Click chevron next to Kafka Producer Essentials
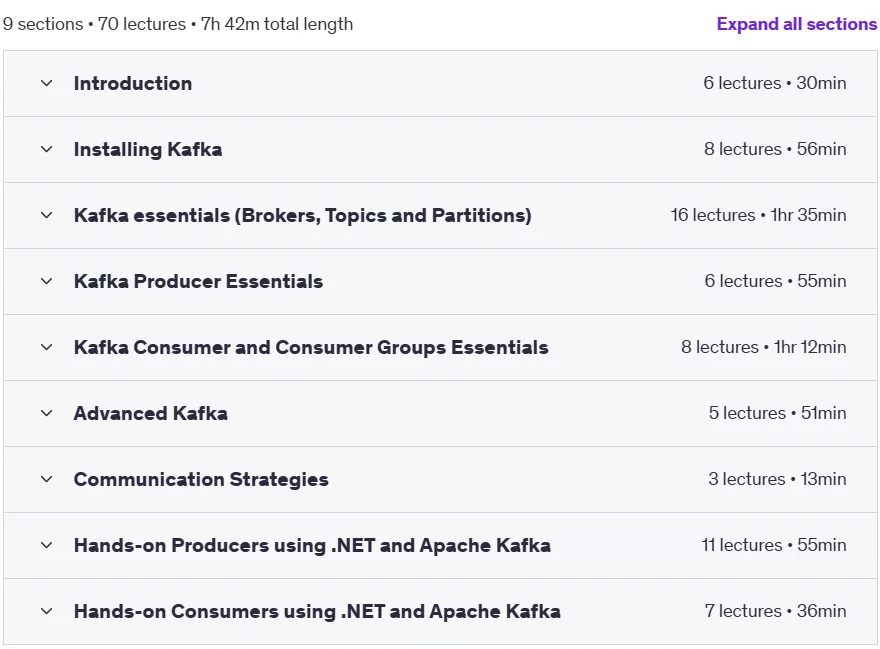880x649 pixels. (x=47, y=281)
